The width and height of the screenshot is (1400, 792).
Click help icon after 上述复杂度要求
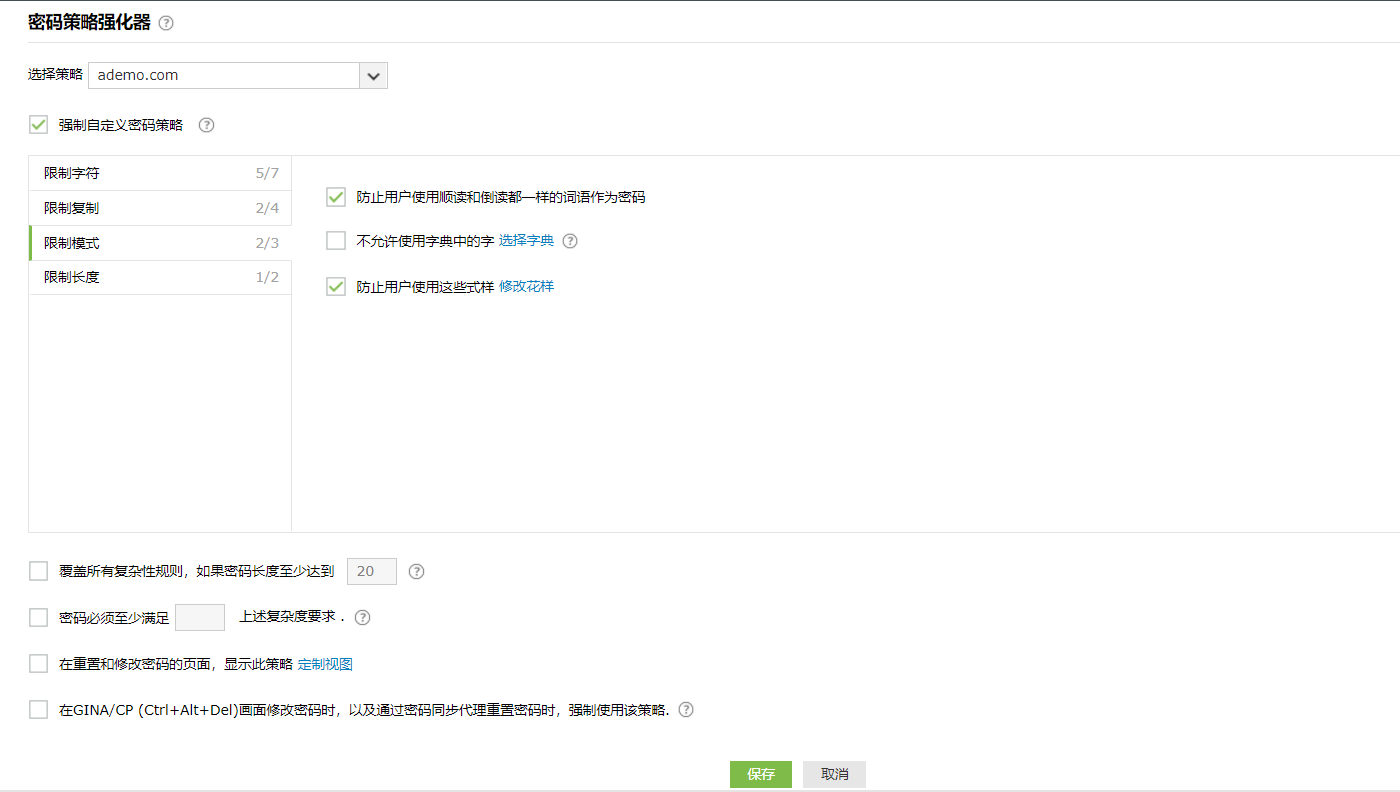tap(363, 618)
